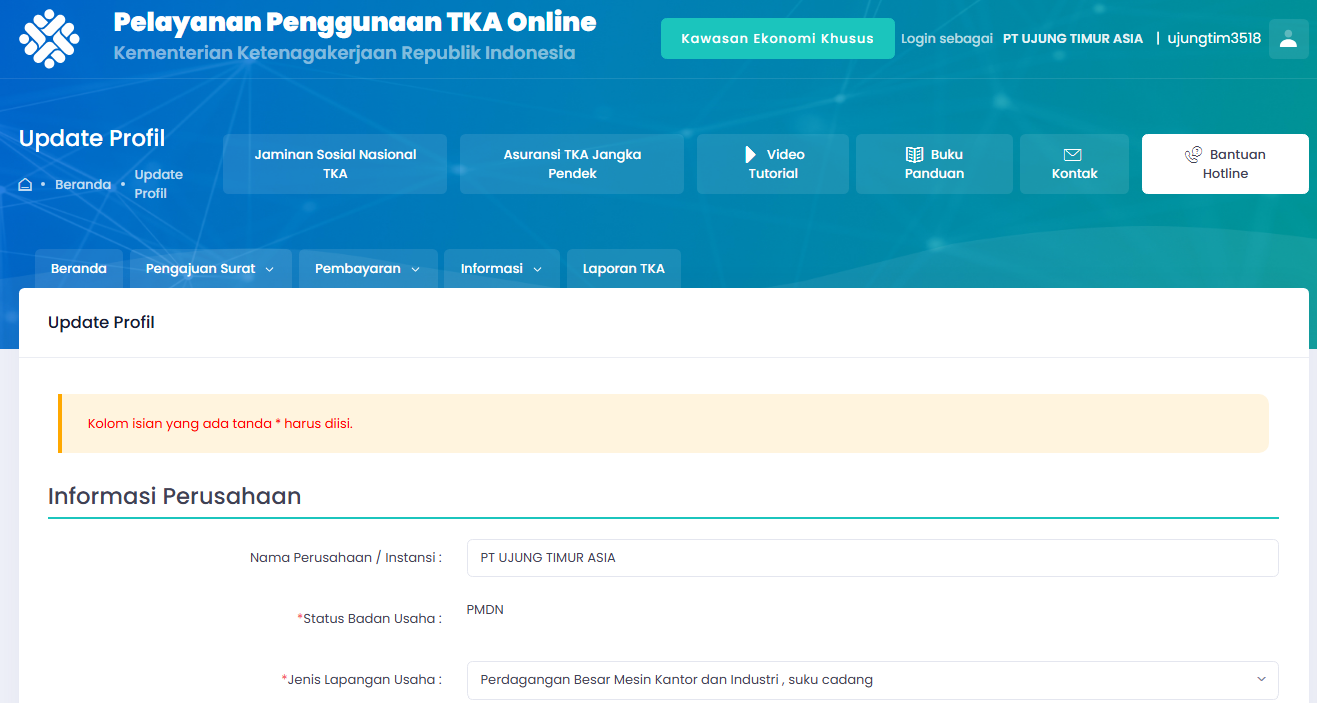Click the play icon beside Video Tutorial

pos(751,155)
